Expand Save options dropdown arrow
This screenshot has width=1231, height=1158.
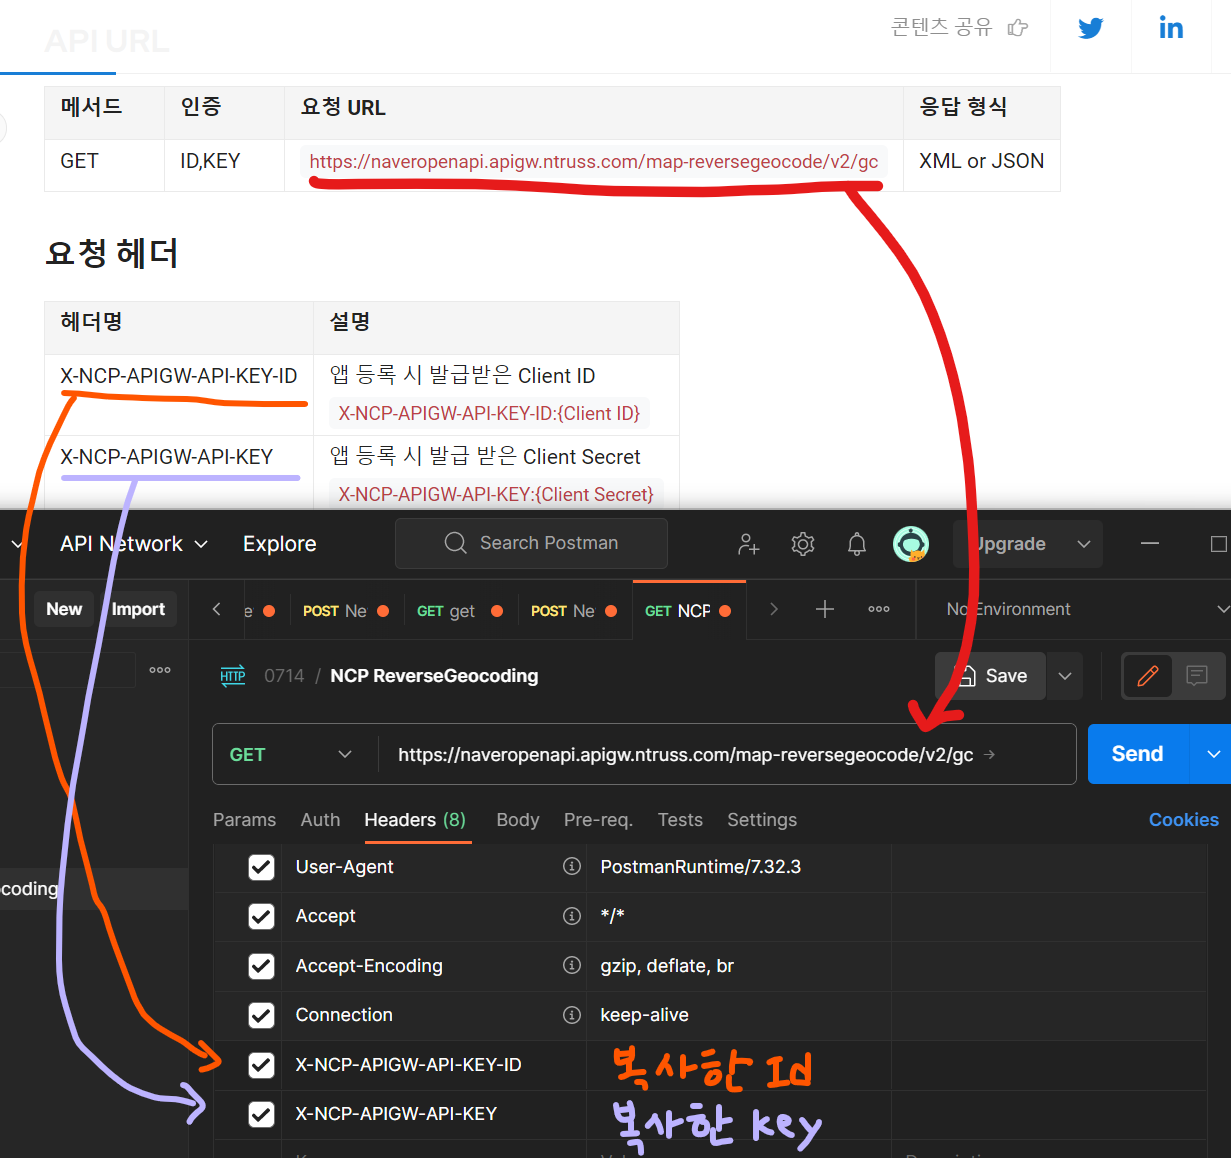tap(1065, 676)
